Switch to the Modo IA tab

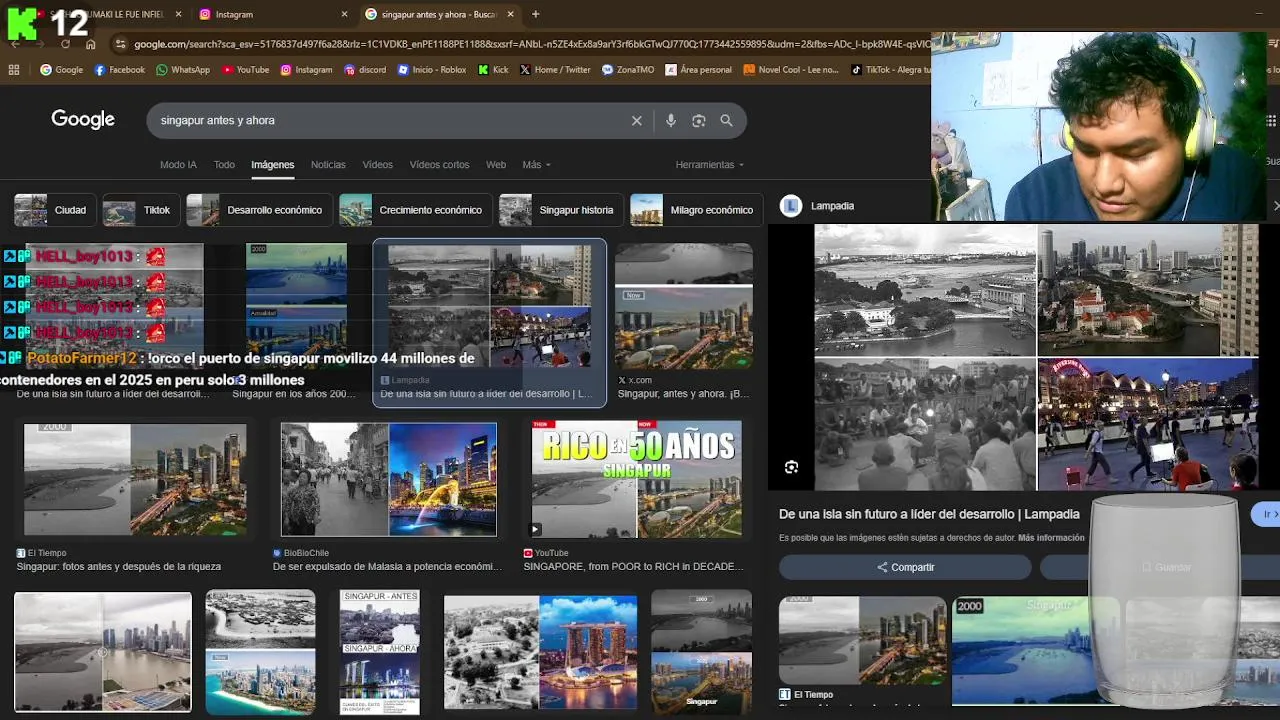(x=178, y=165)
